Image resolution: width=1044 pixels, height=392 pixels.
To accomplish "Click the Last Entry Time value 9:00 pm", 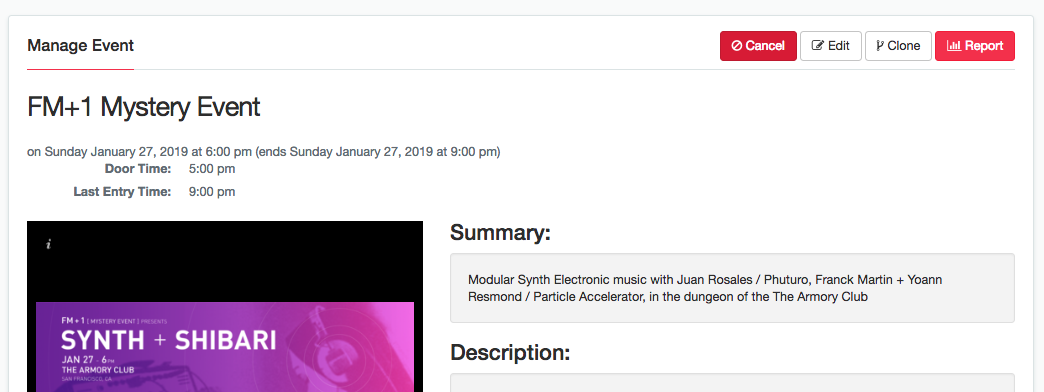I will coord(212,192).
